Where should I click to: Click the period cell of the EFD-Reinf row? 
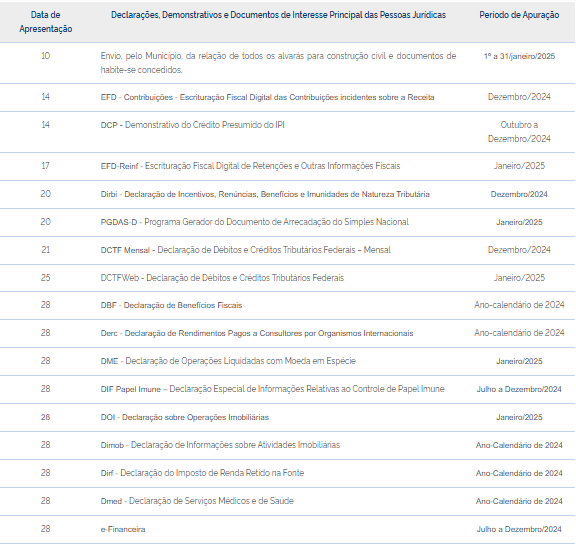click(519, 166)
